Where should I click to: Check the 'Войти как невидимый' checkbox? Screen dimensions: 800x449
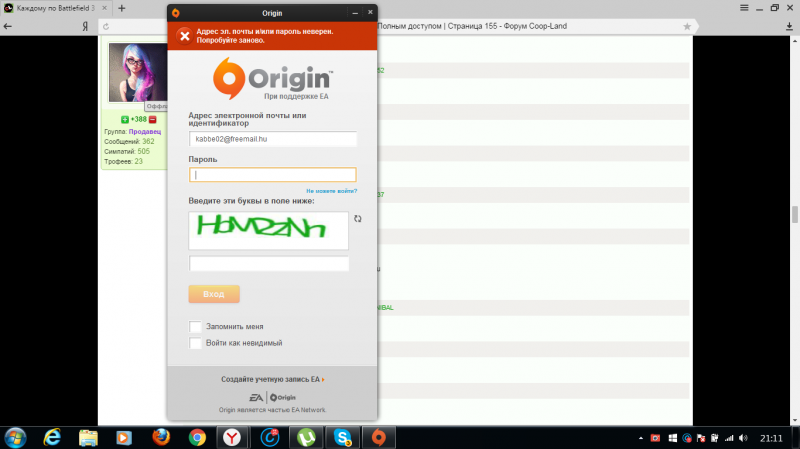(195, 343)
